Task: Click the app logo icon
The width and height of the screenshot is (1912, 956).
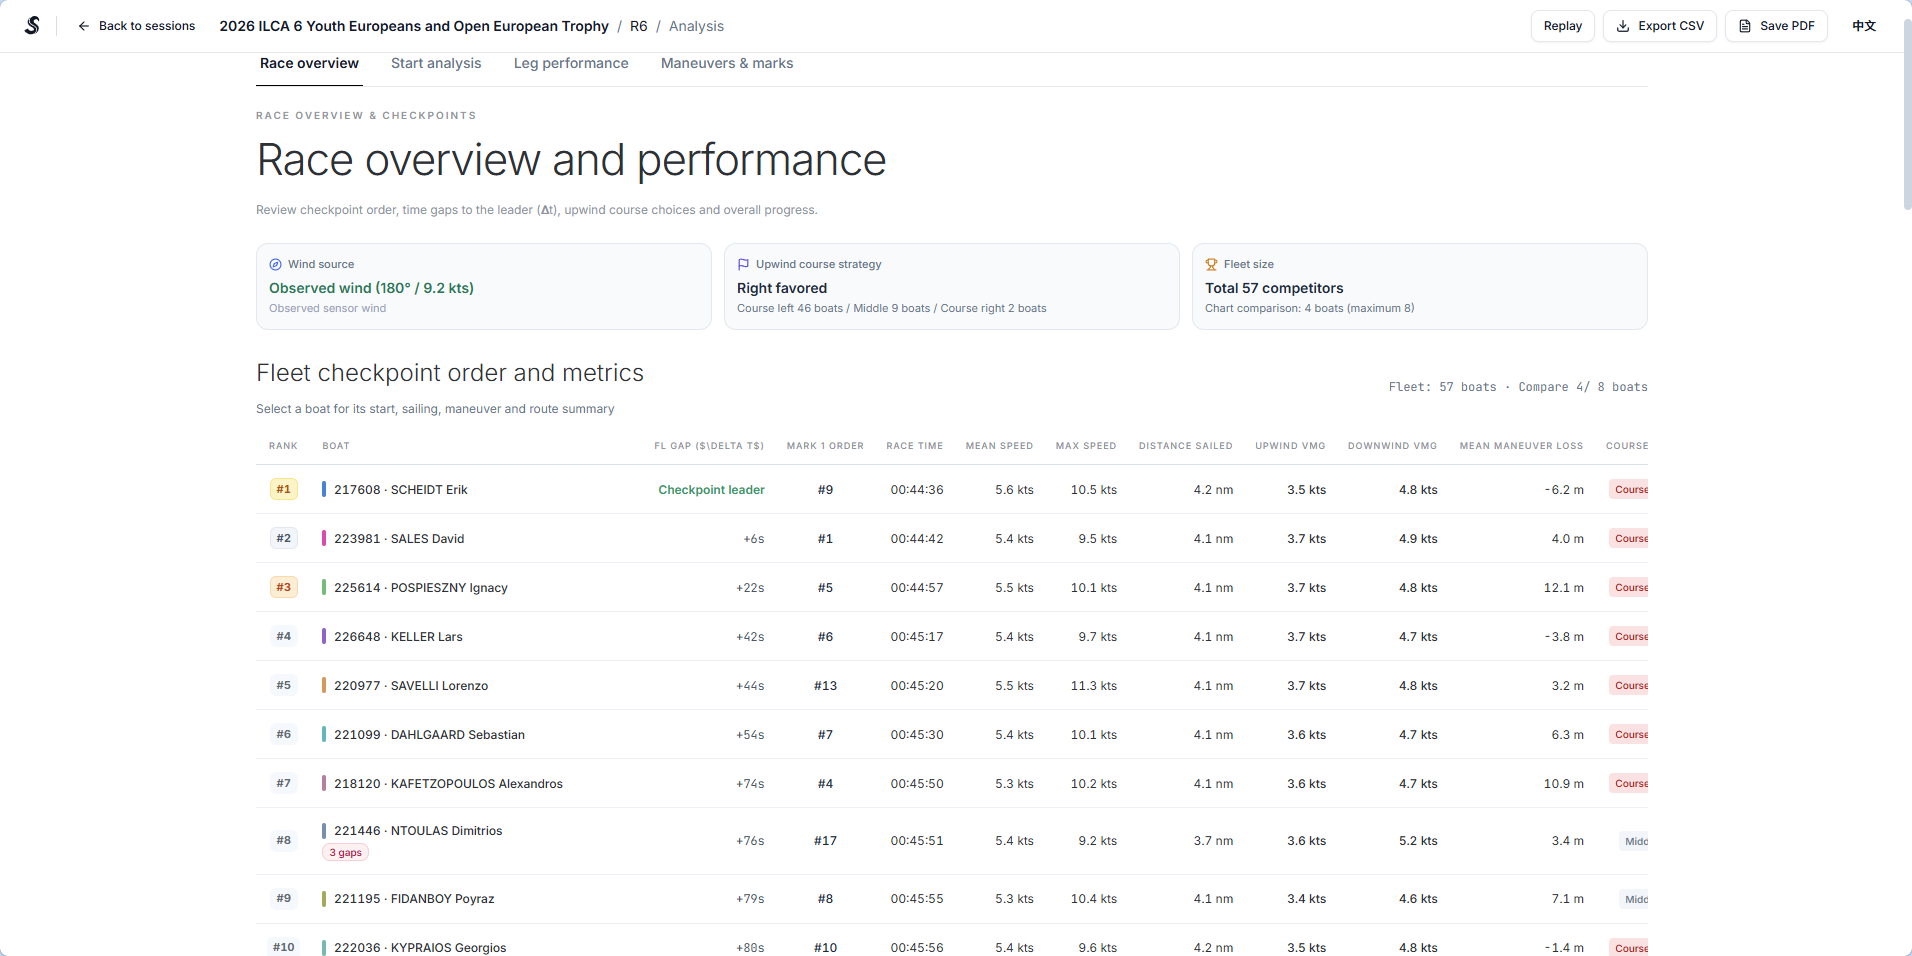Action: click(32, 26)
